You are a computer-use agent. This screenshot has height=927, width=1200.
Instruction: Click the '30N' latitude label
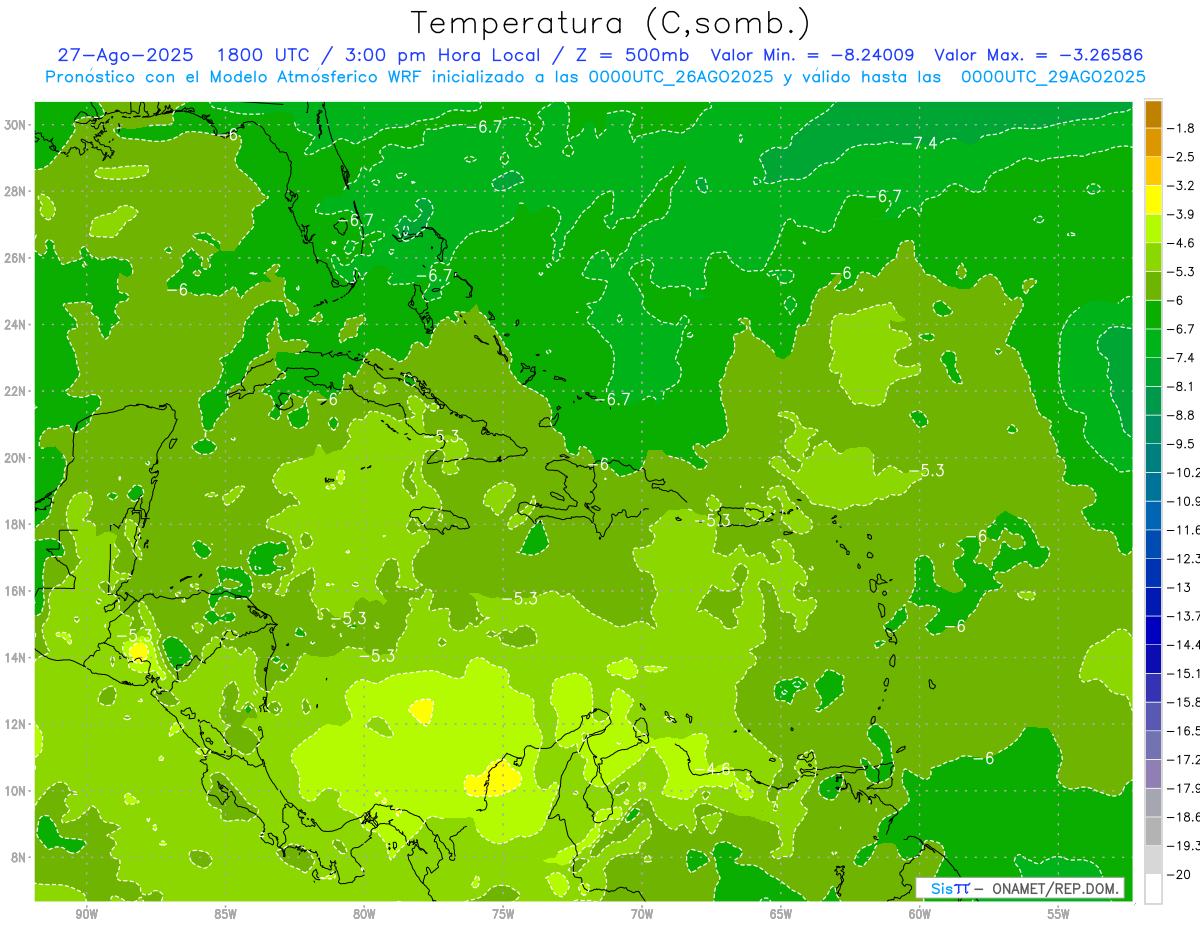16,125
